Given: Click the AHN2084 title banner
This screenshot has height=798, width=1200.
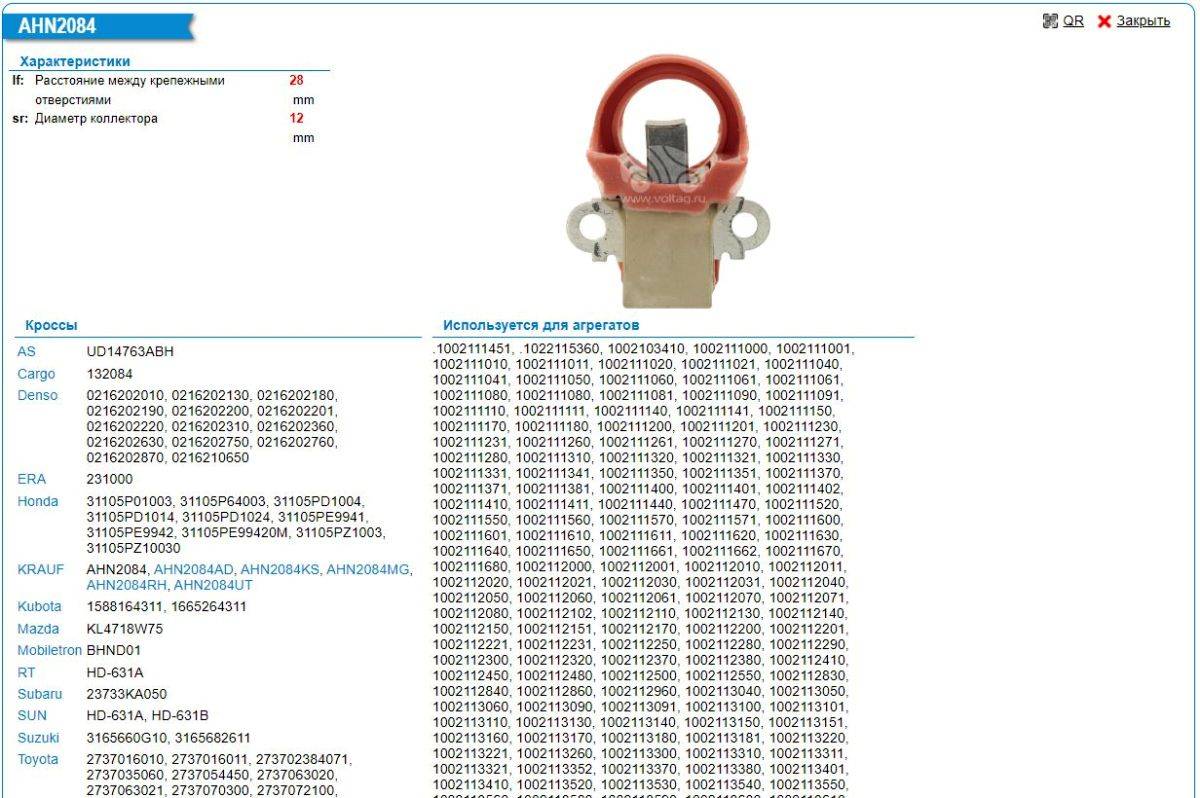Looking at the screenshot, I should pos(58,27).
